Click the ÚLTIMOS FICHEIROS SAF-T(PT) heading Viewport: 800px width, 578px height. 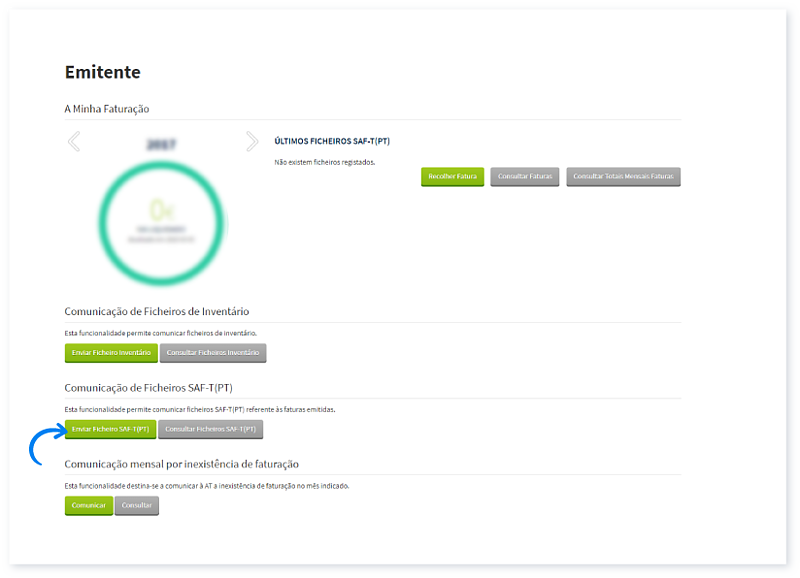(331, 141)
